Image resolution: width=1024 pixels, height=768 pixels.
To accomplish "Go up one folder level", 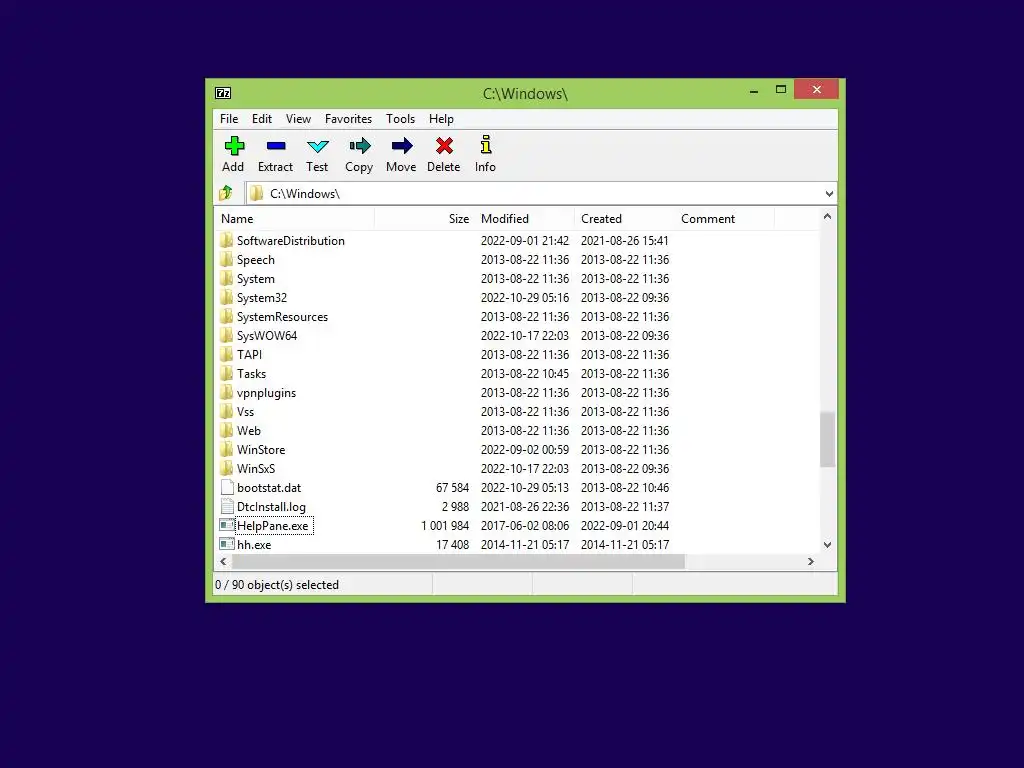I will 226,193.
